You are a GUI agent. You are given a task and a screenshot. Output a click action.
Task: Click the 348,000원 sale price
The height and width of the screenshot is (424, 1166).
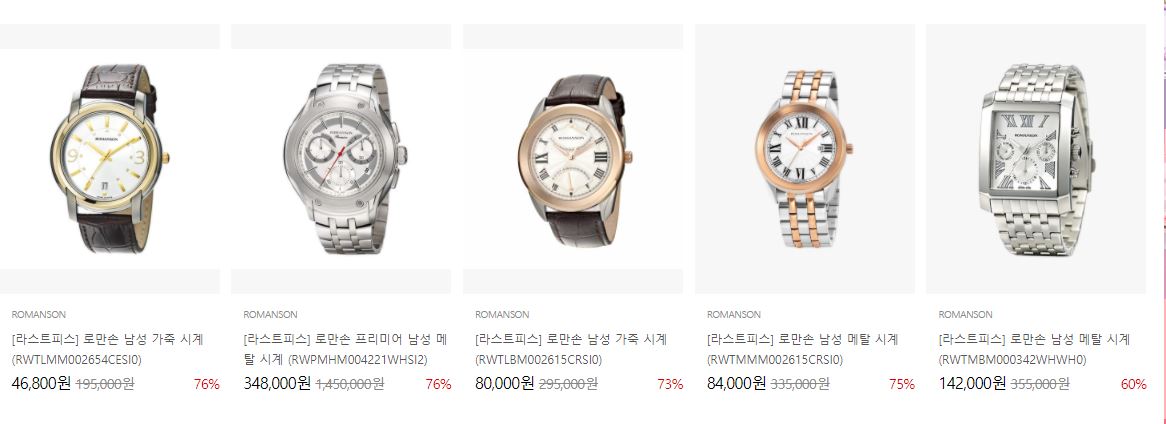(277, 384)
